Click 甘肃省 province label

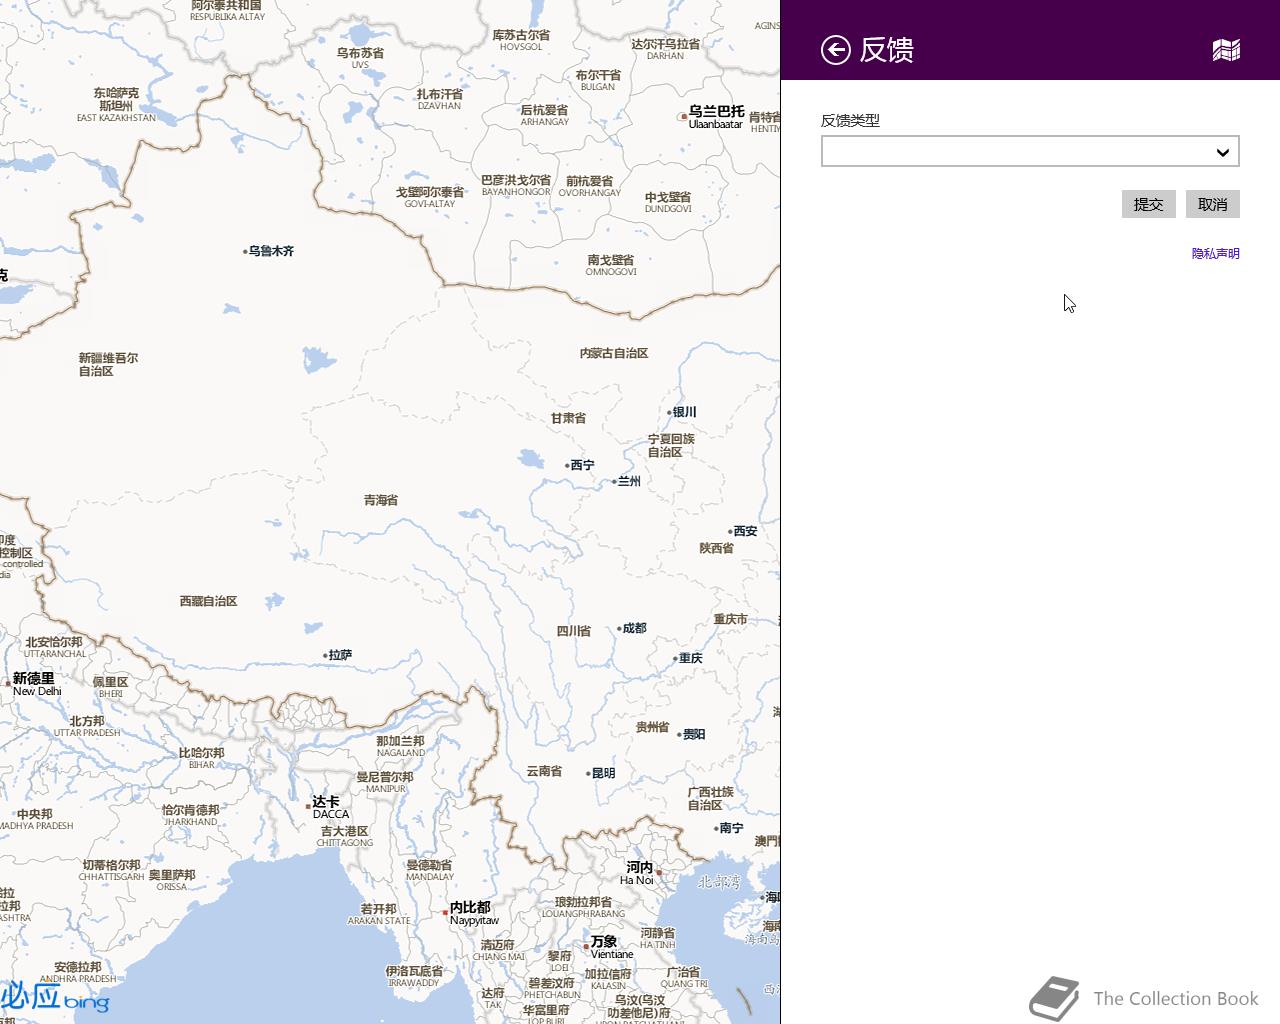(x=568, y=418)
